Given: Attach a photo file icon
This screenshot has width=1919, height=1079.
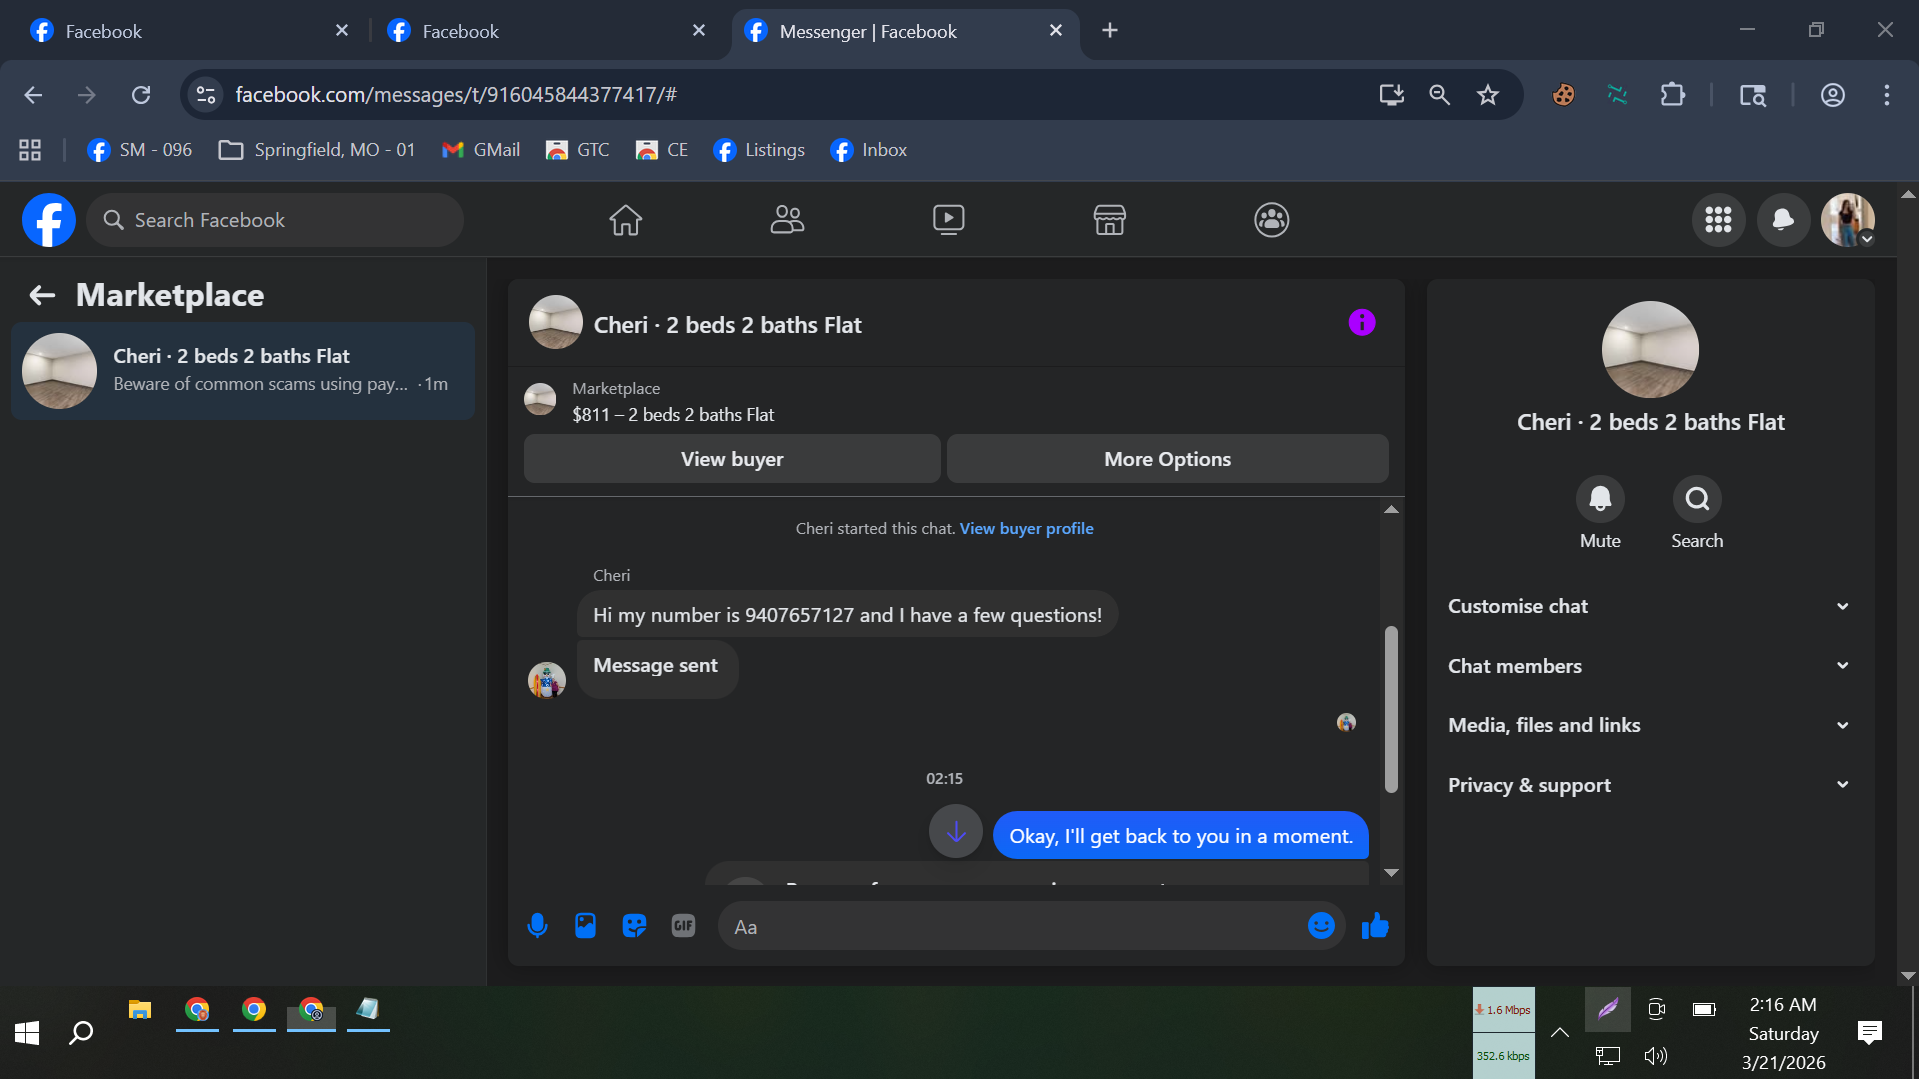Looking at the screenshot, I should coord(585,926).
